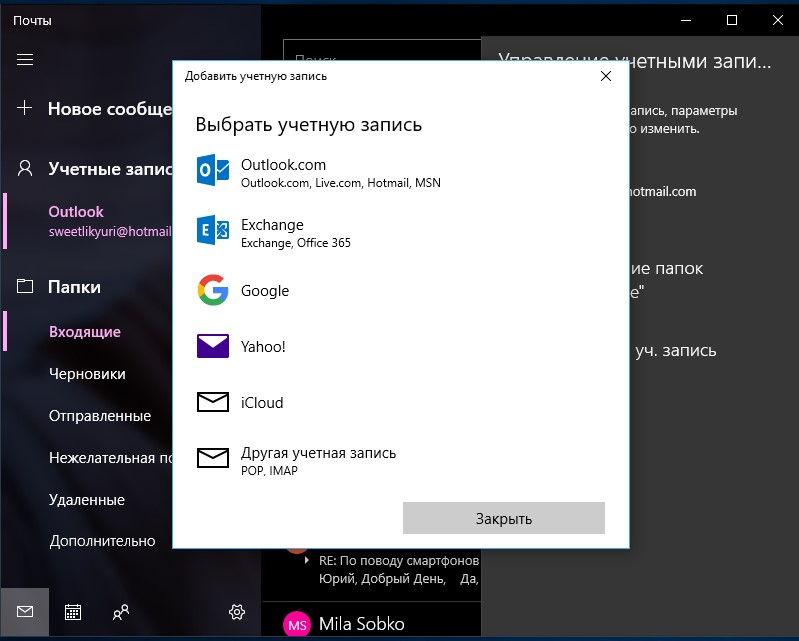Click the other account envelope icon
This screenshot has height=641, width=799.
pyautogui.click(x=212, y=458)
